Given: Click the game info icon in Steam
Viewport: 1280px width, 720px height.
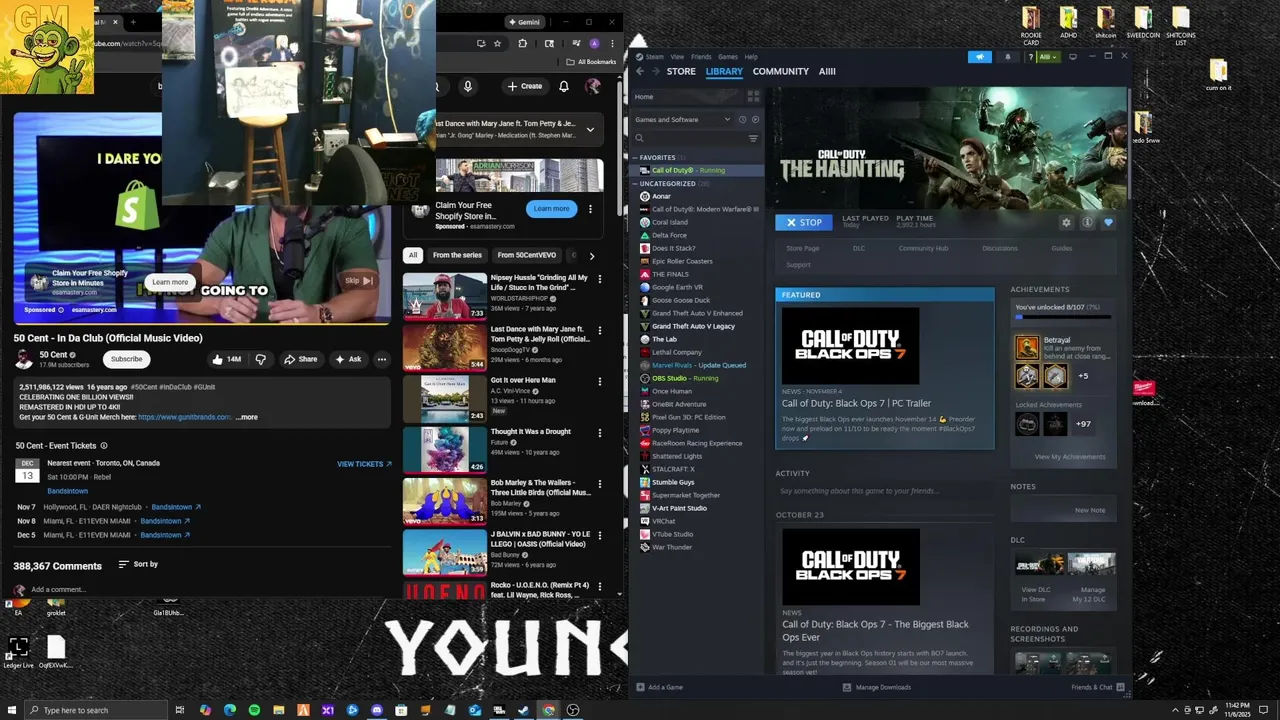Looking at the screenshot, I should coord(1087,223).
